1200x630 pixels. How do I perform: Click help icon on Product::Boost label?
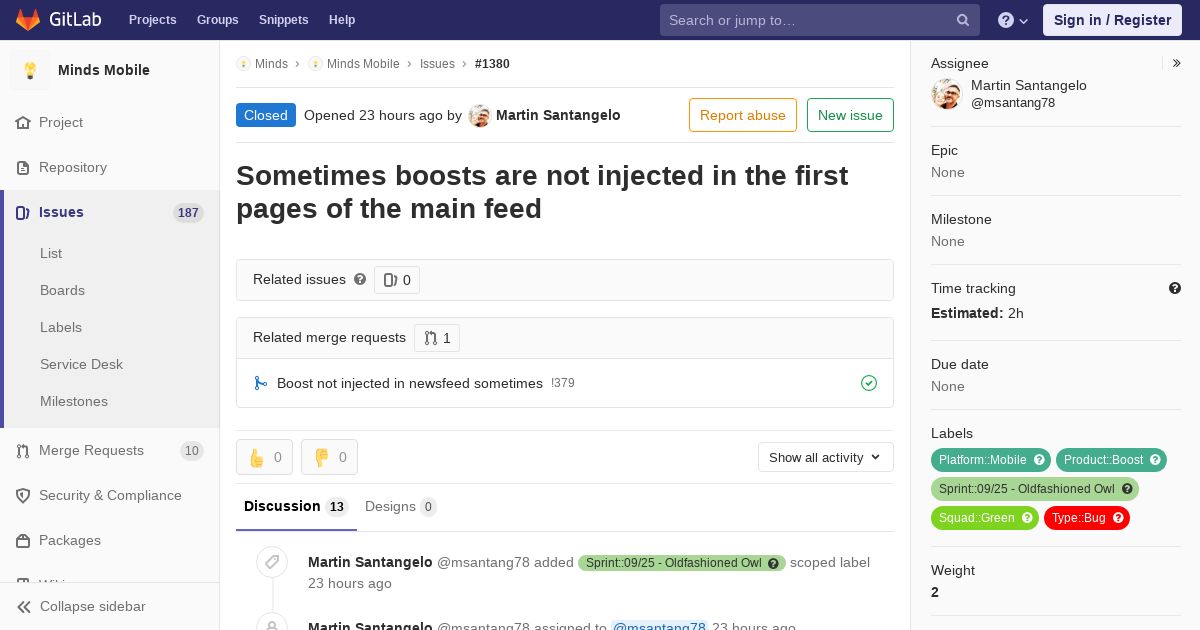tap(1155, 460)
